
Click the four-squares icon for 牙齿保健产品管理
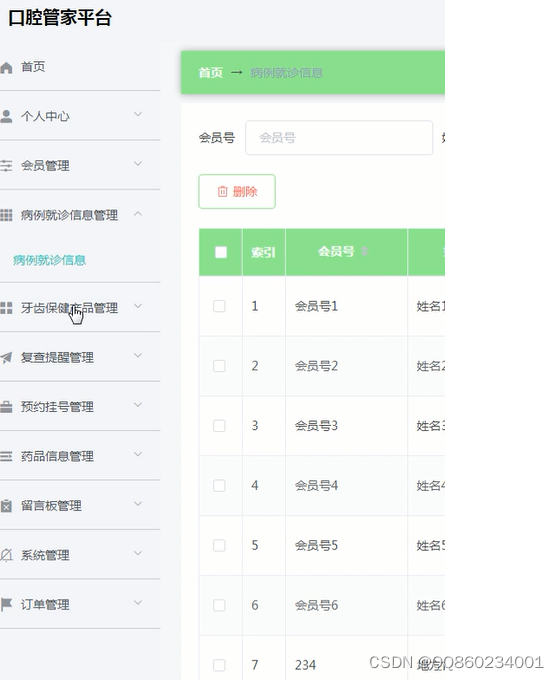tap(6, 308)
